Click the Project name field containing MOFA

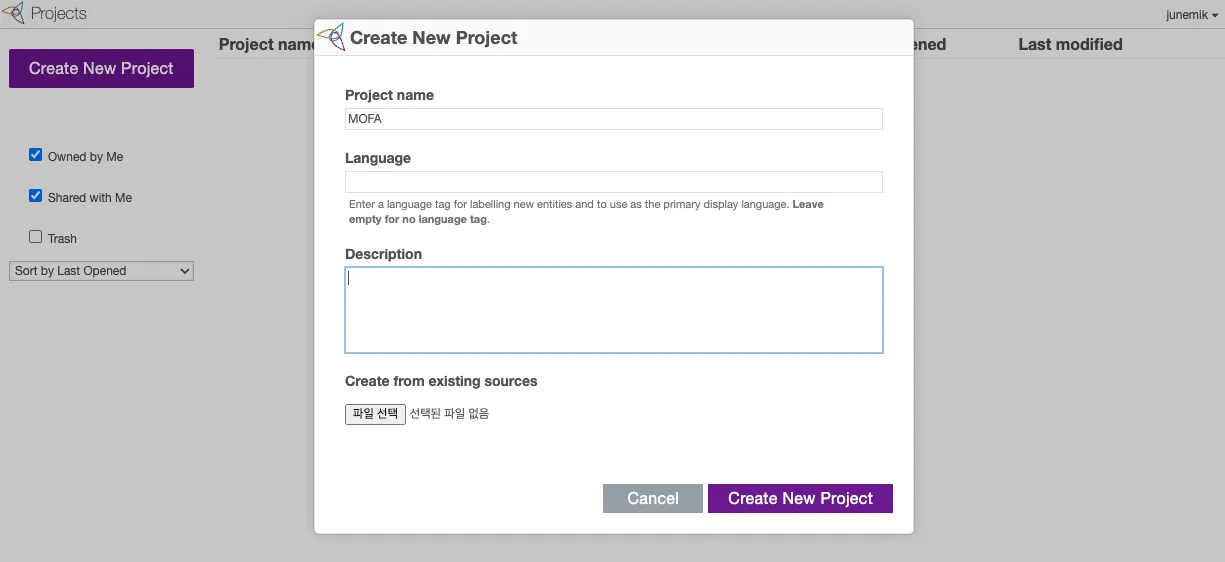click(614, 119)
